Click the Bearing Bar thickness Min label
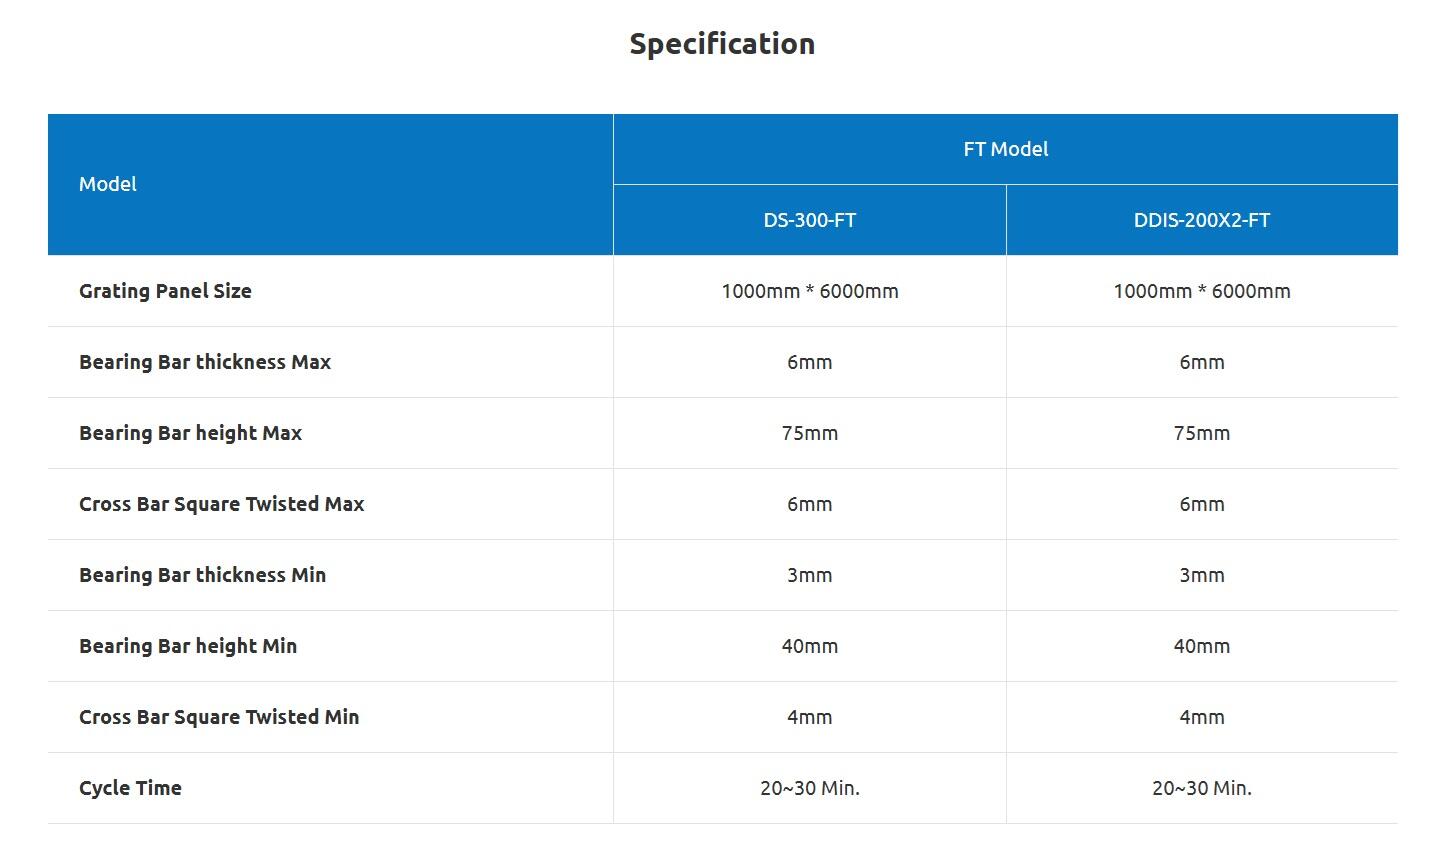1453x860 pixels. coord(202,575)
